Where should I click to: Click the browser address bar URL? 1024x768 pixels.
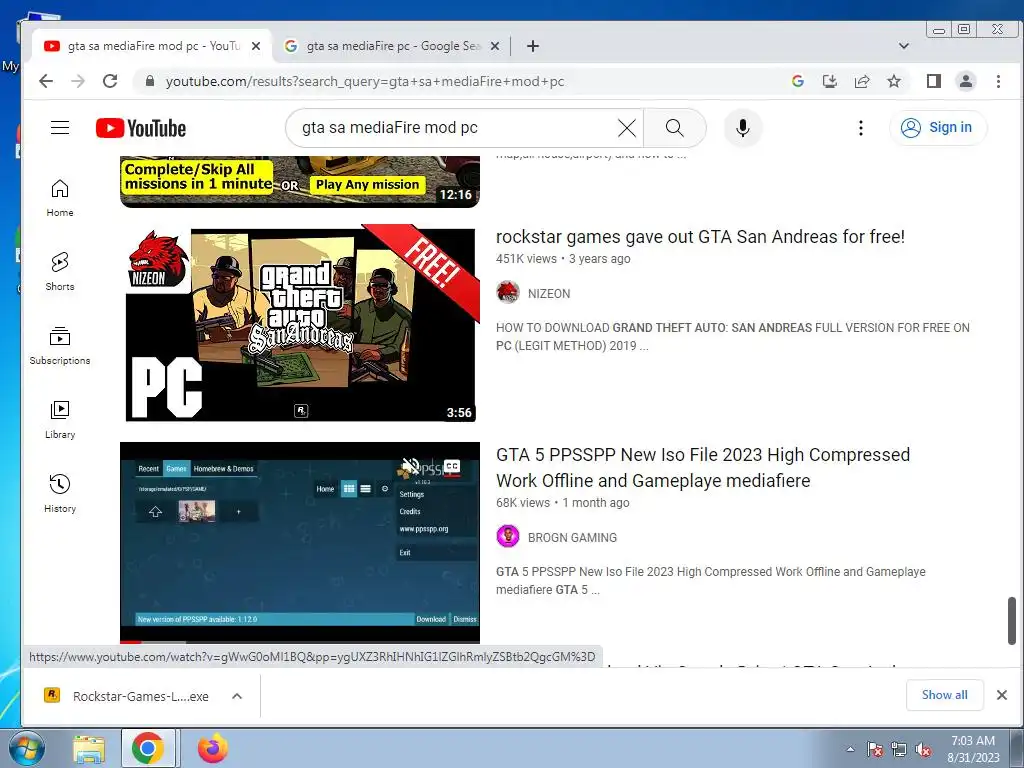[x=364, y=82]
